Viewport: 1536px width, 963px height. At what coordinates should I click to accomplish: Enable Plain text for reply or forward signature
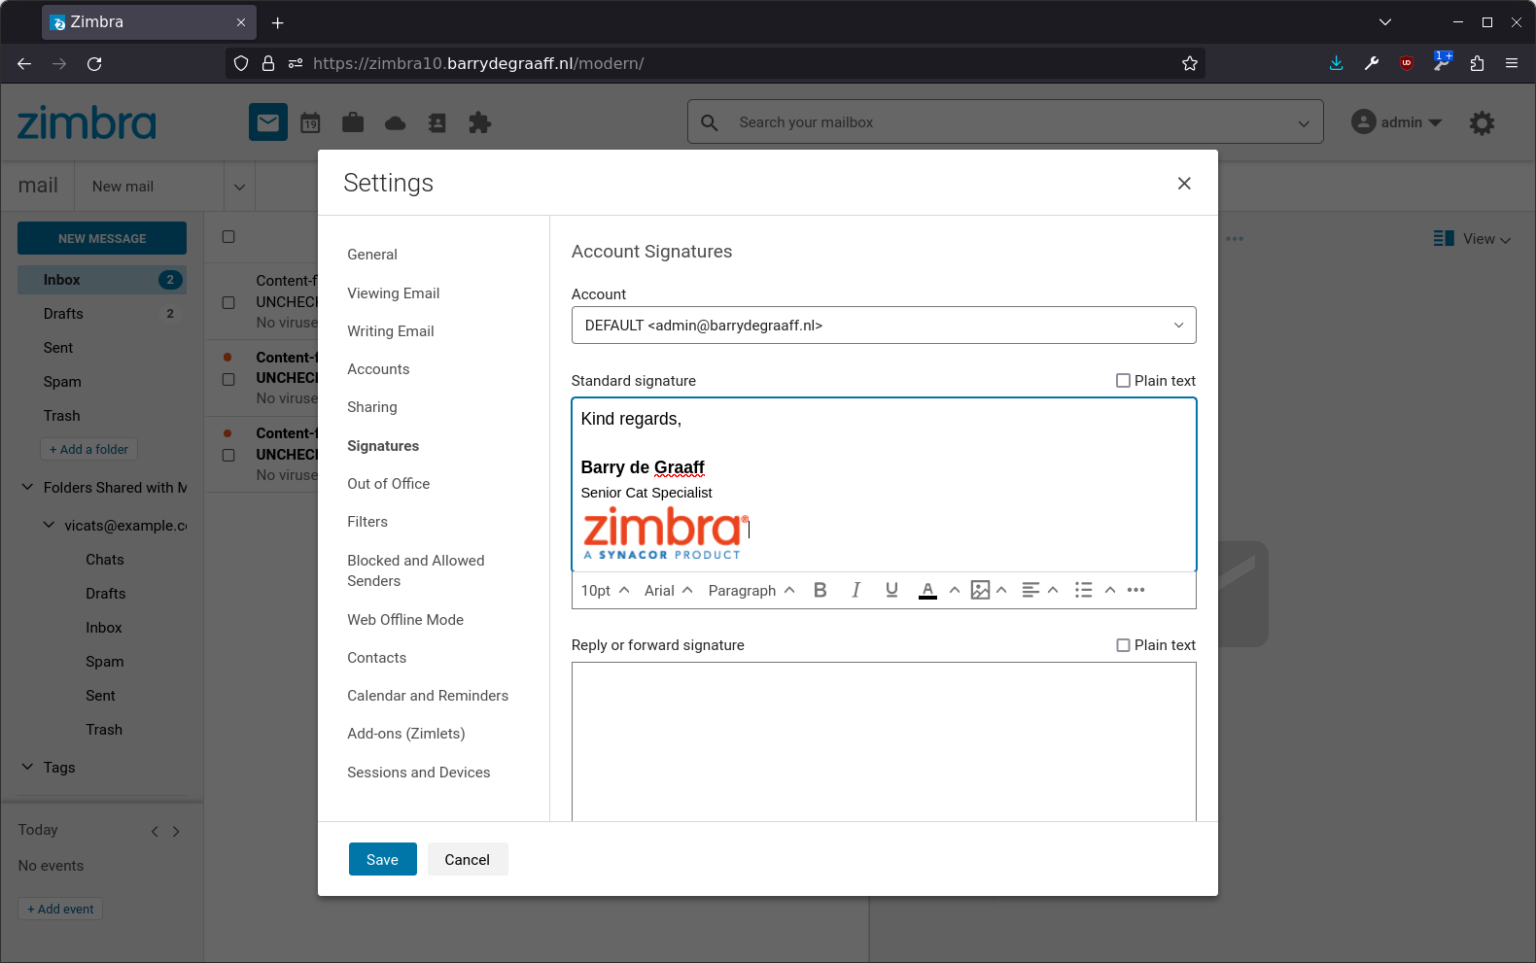pos(1122,645)
